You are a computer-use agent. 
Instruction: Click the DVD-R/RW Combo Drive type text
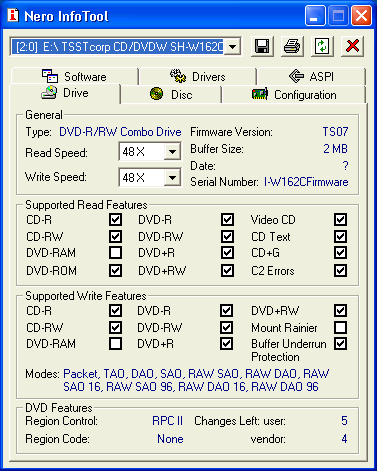pos(120,132)
